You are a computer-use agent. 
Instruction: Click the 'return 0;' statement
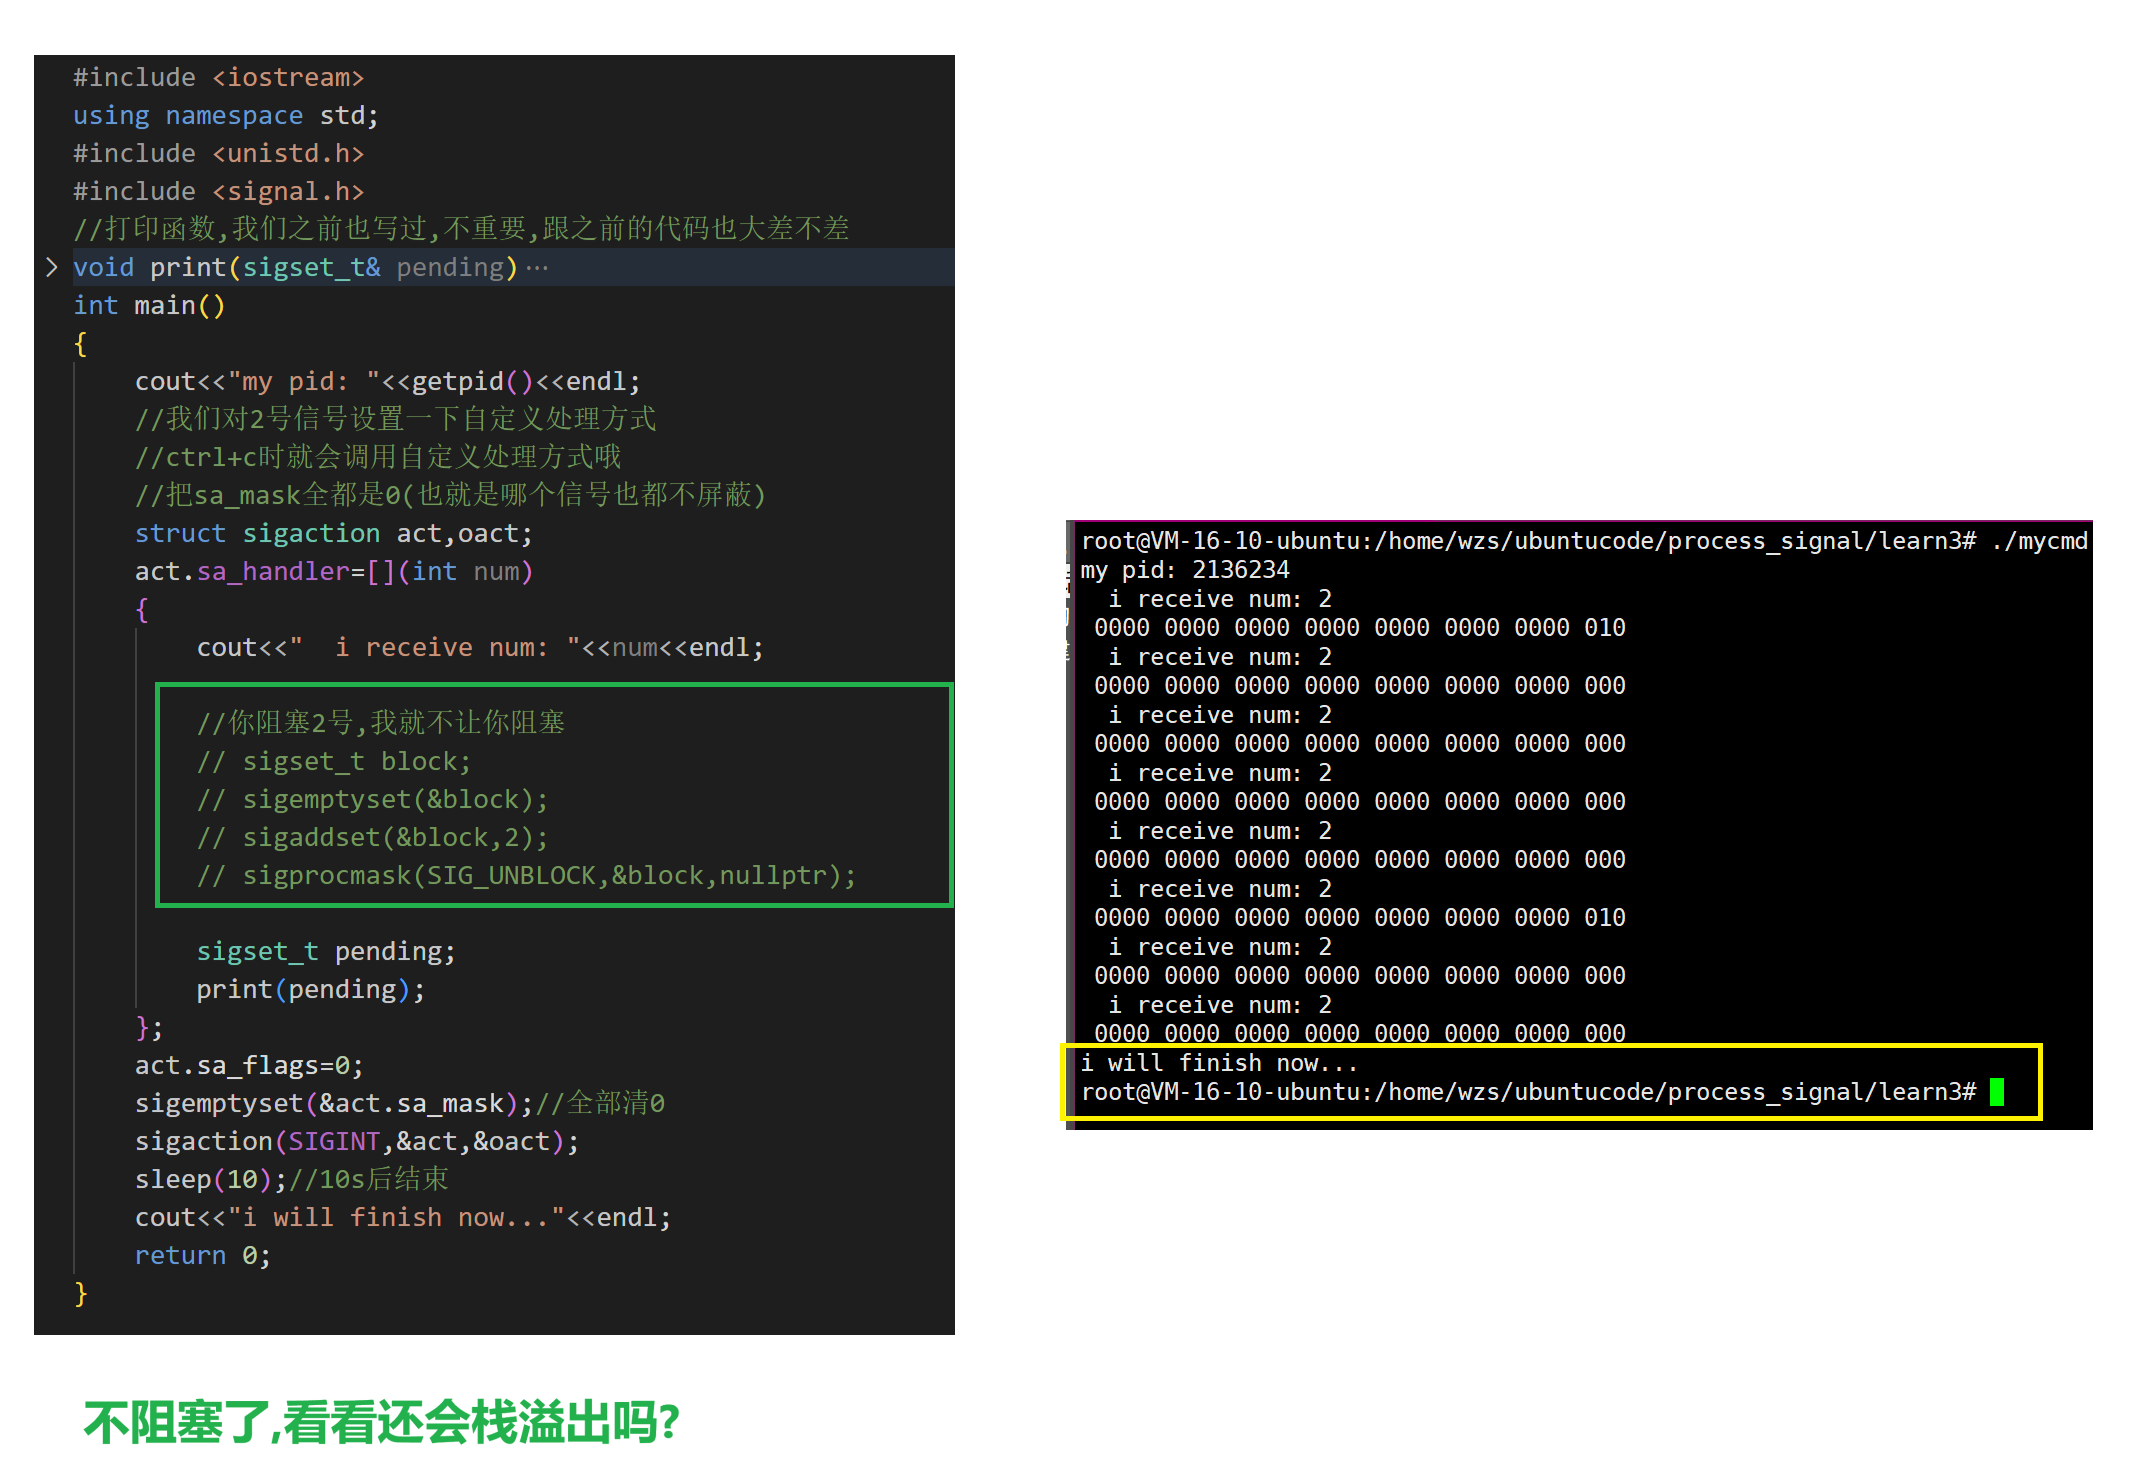click(x=202, y=1255)
